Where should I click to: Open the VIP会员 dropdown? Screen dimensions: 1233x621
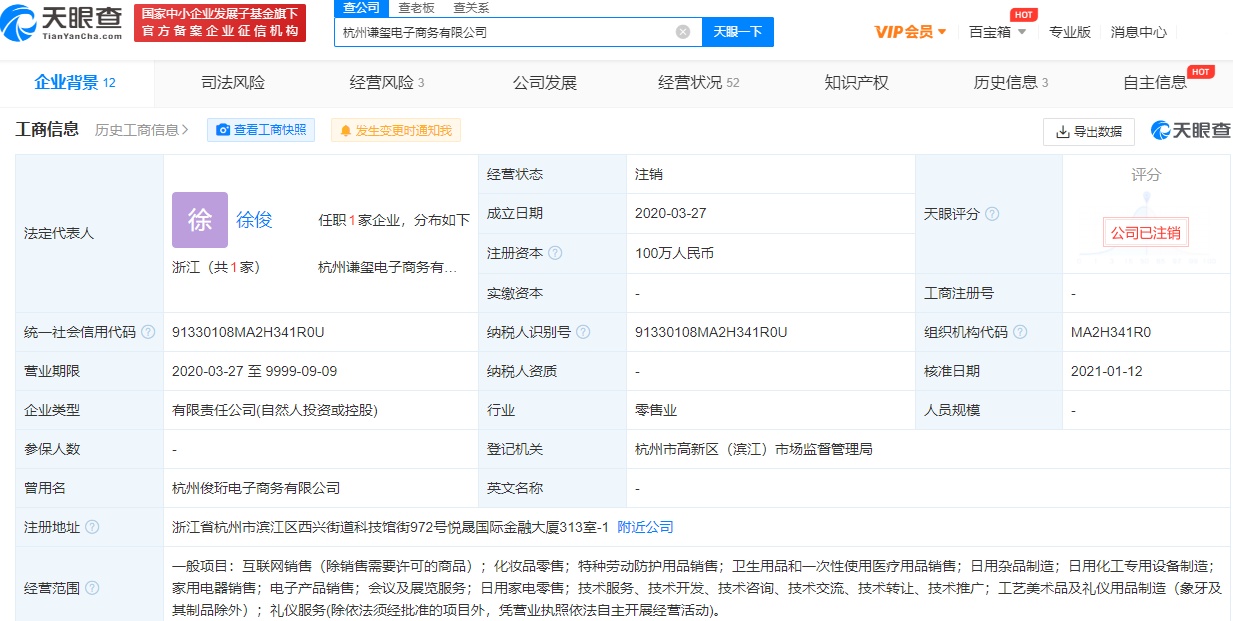910,32
